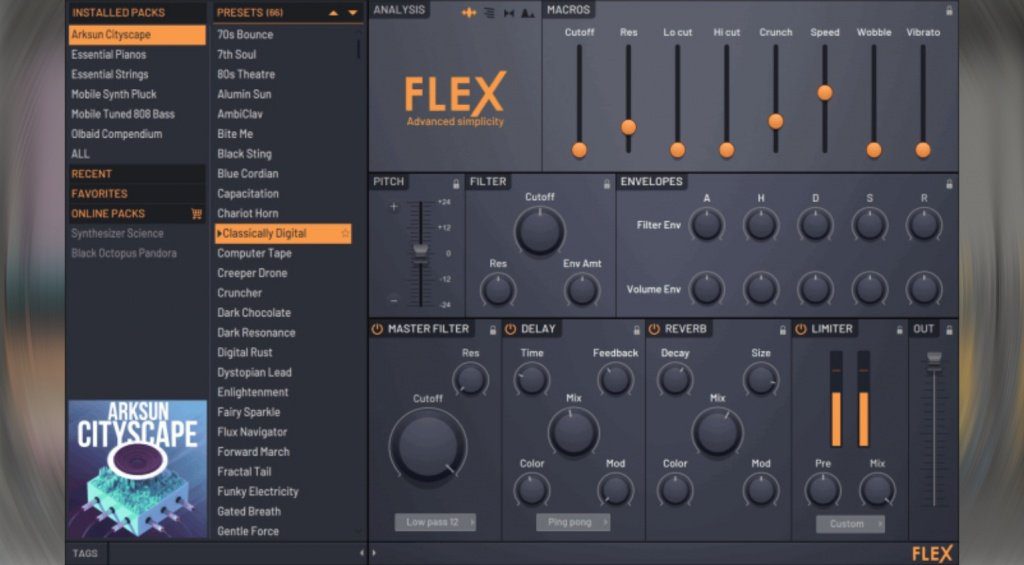
Task: Select the first analysis view icon
Action: pos(469,12)
